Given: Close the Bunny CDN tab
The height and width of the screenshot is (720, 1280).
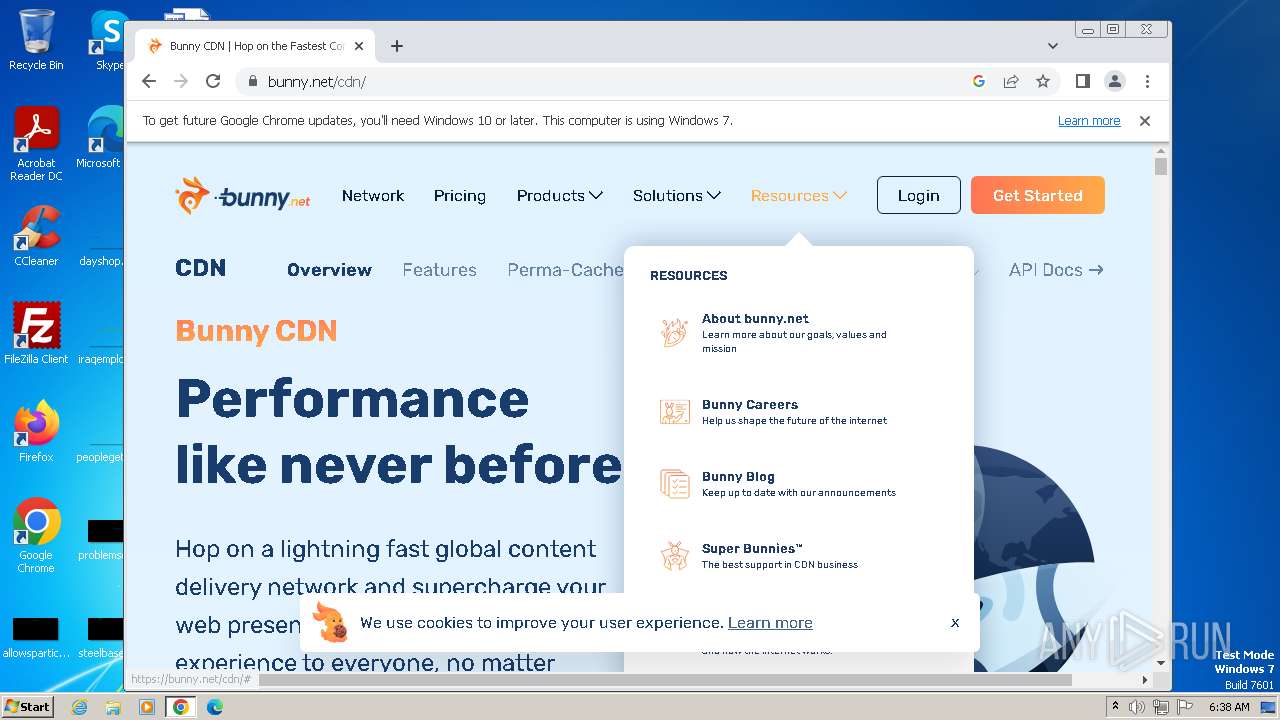Looking at the screenshot, I should pos(359,46).
